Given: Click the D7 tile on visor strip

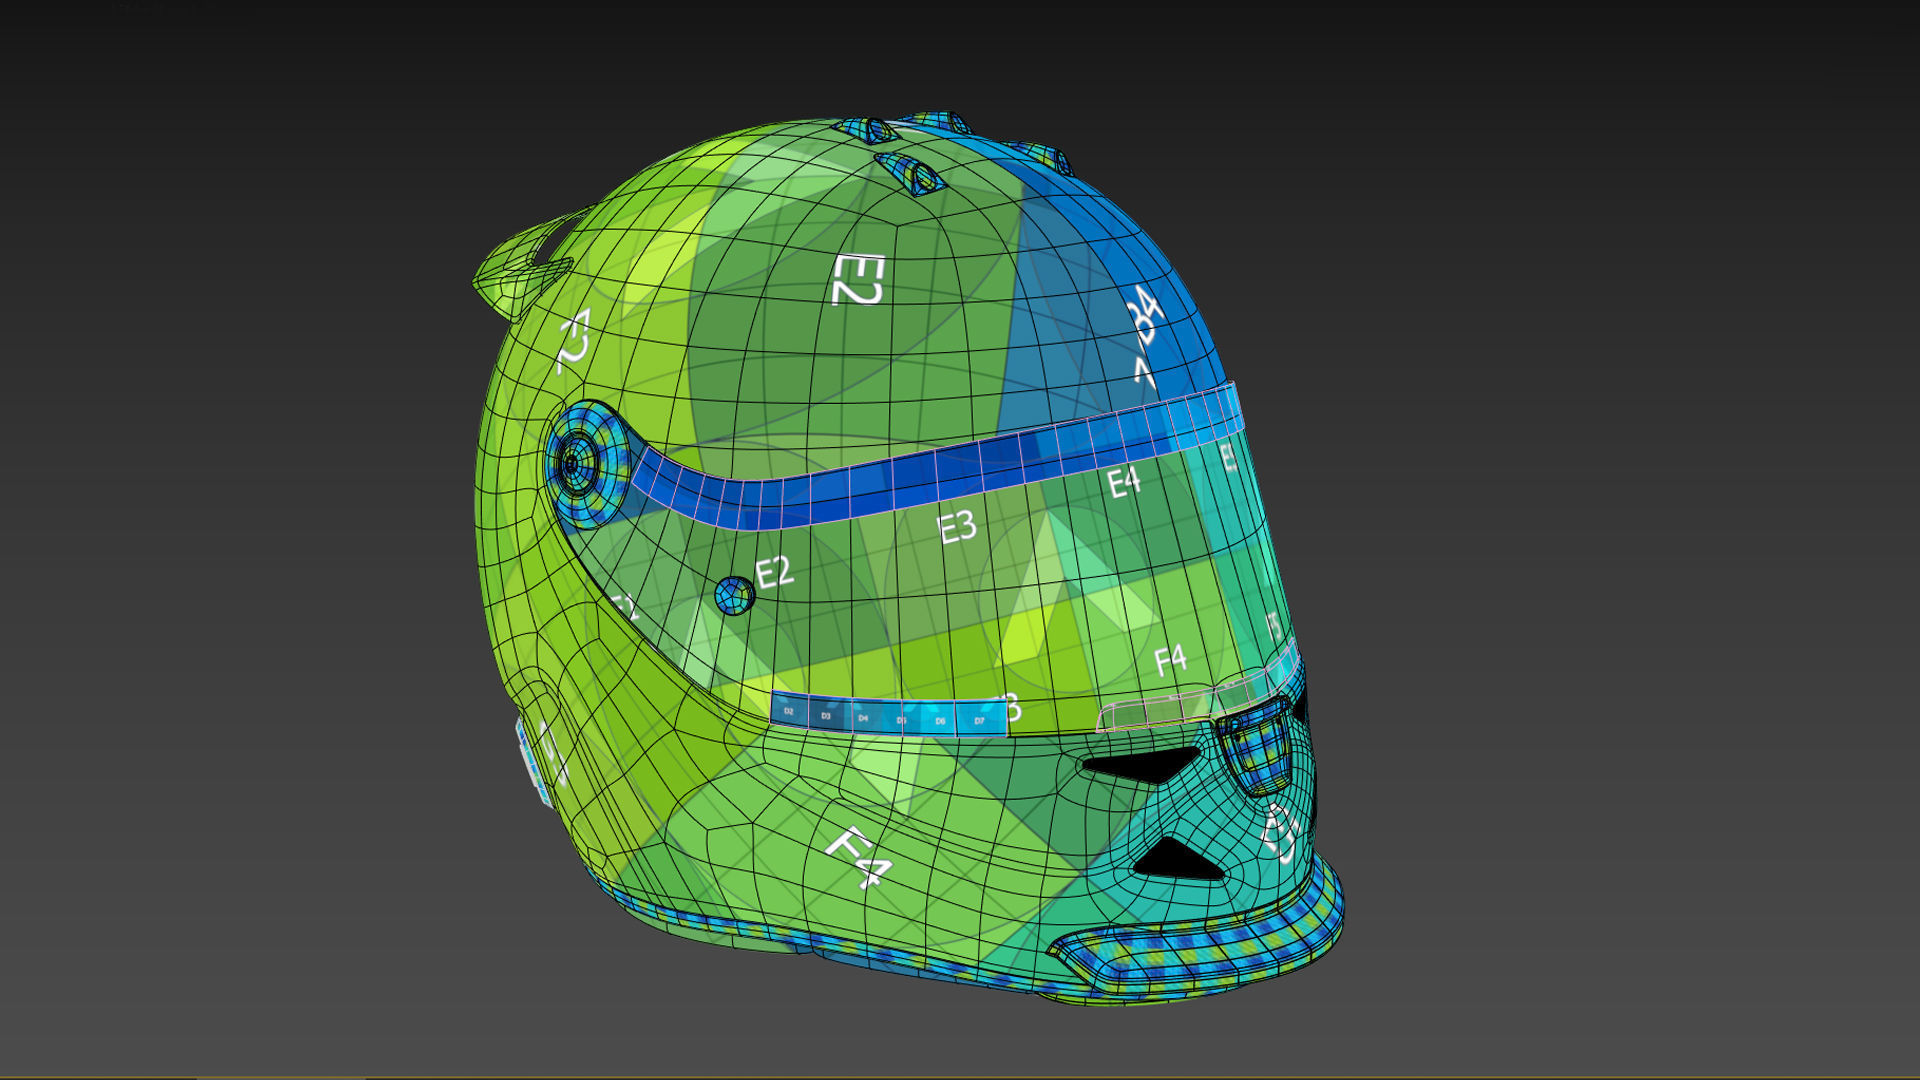Looking at the screenshot, I should pyautogui.click(x=979, y=720).
